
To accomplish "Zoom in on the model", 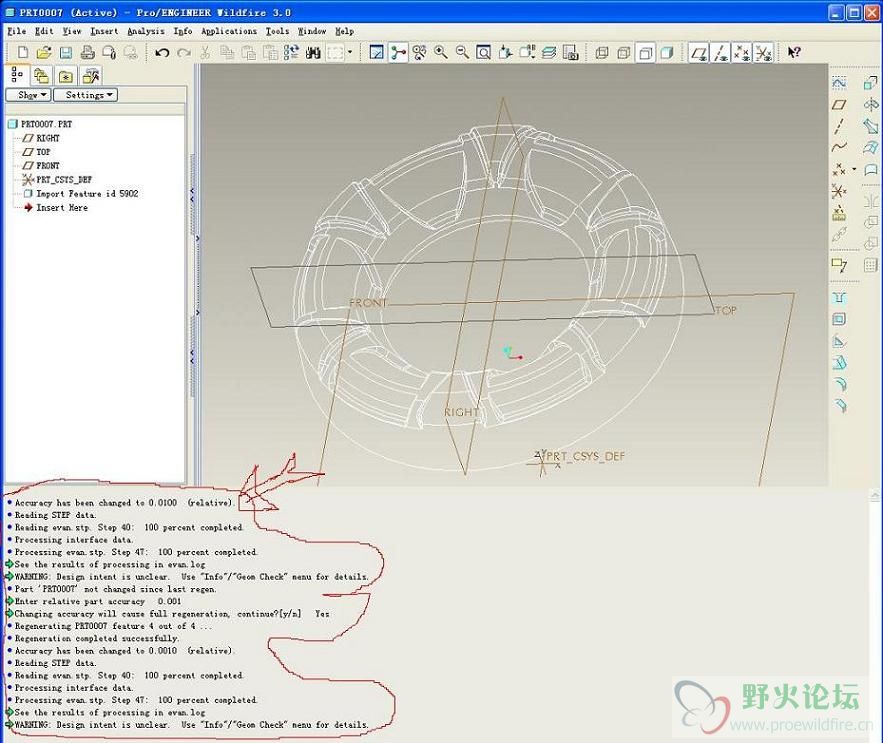I will [441, 52].
